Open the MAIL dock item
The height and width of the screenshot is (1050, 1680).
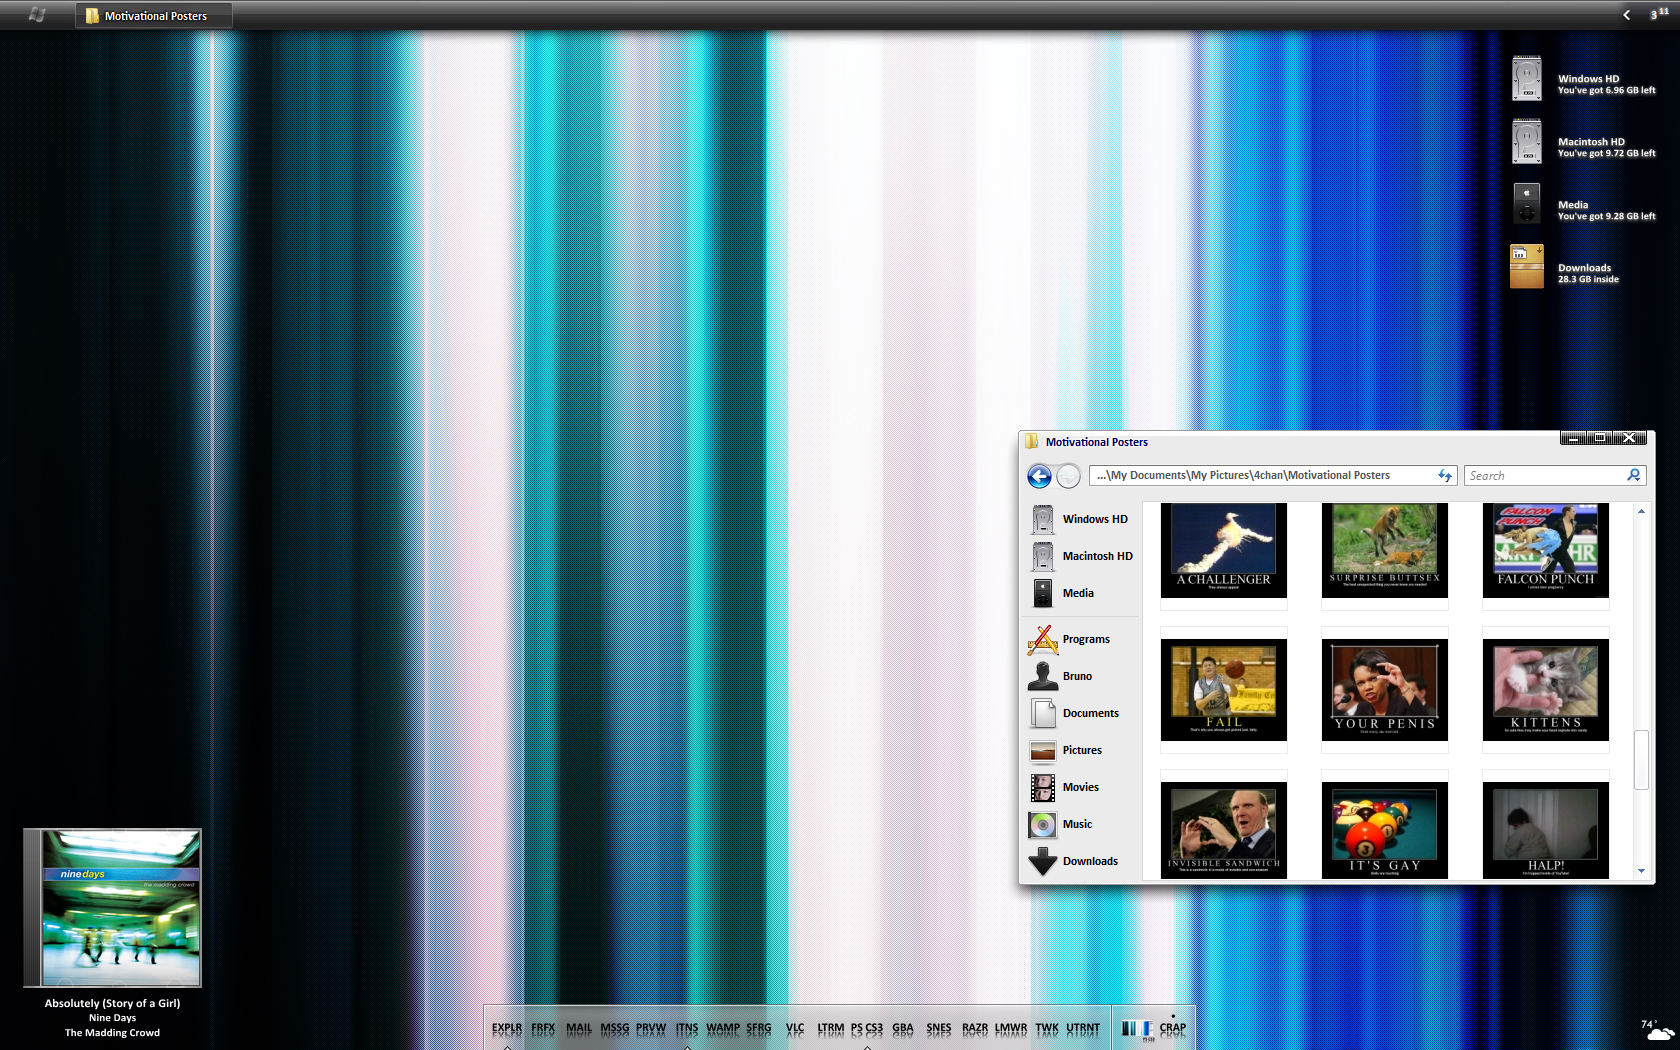coord(579,1028)
